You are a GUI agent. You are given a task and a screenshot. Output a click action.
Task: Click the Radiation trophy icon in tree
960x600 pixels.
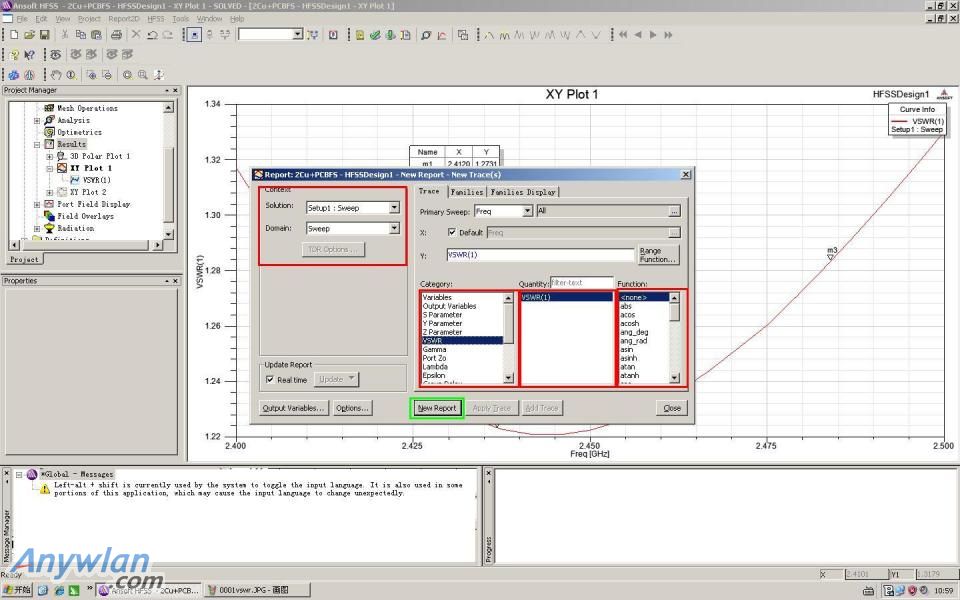tap(50, 228)
